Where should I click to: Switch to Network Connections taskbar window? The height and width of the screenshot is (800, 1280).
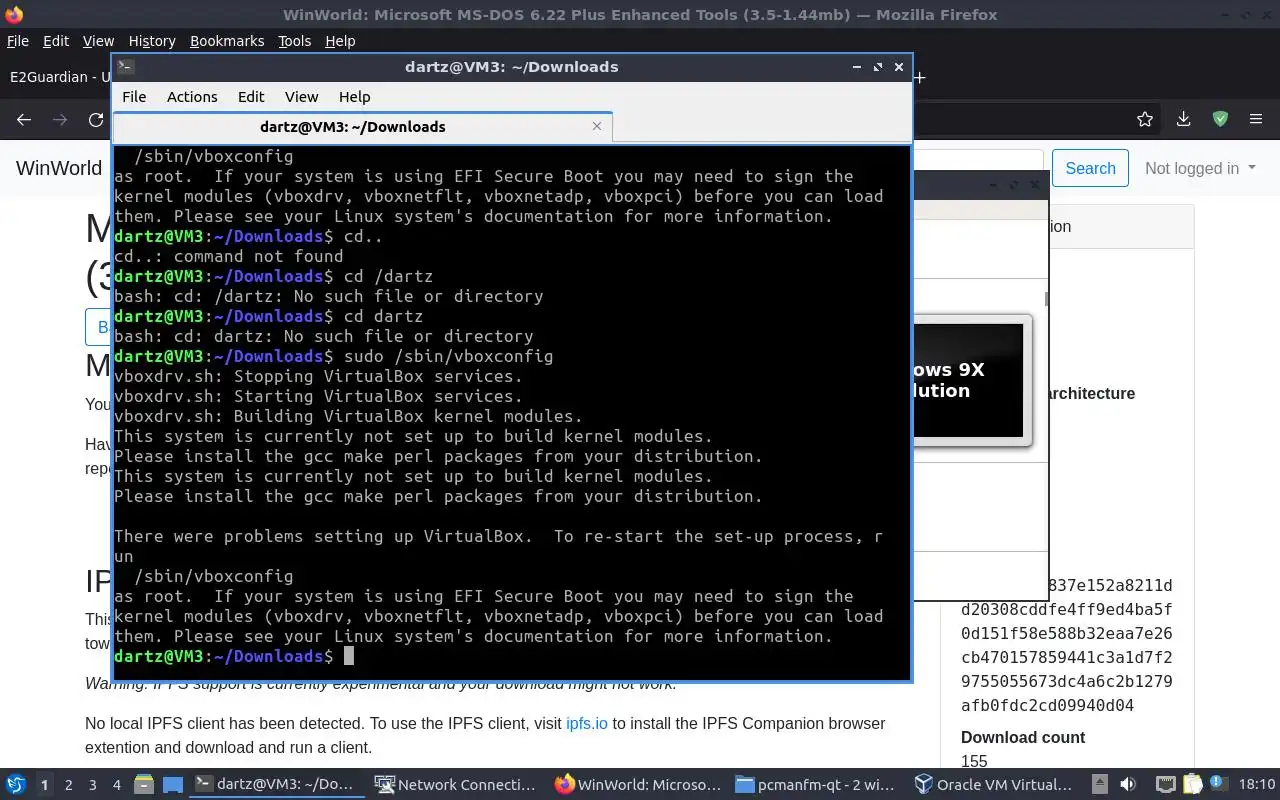tap(456, 785)
